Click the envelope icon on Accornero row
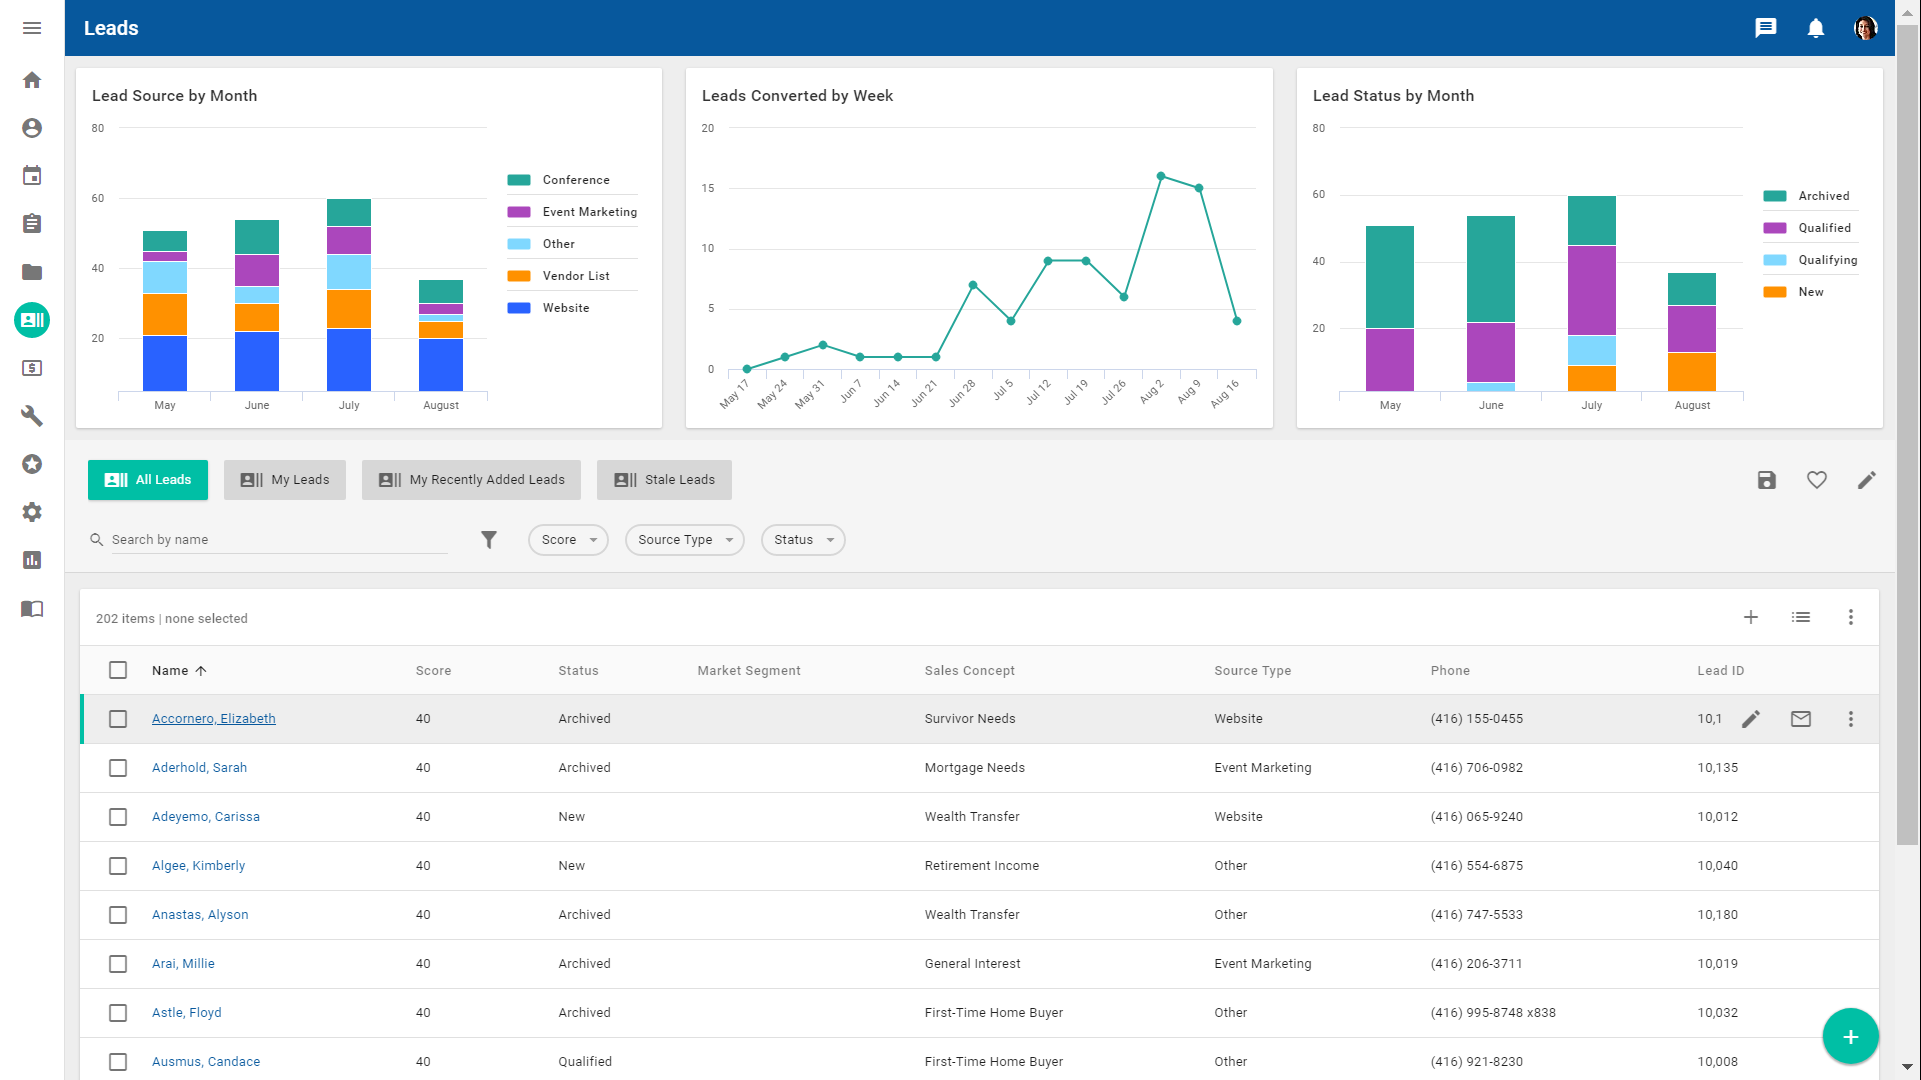Image resolution: width=1921 pixels, height=1080 pixels. click(1801, 719)
